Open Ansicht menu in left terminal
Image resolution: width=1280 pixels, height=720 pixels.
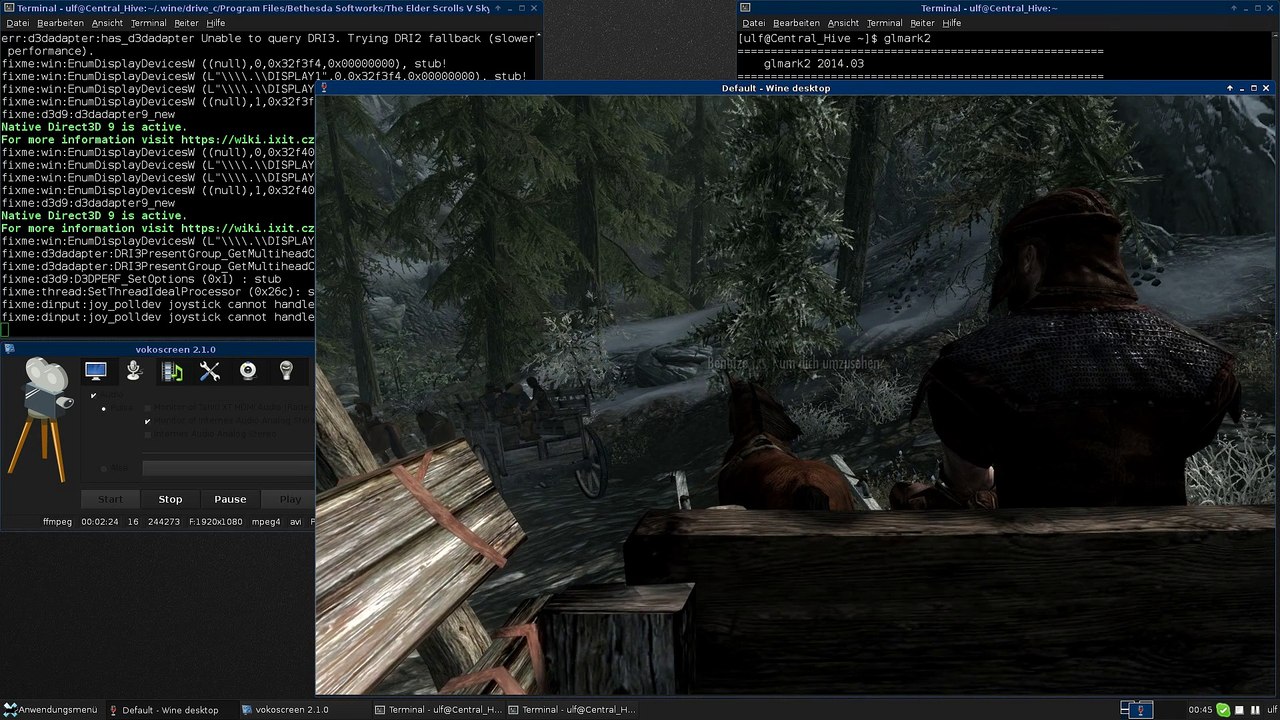click(x=107, y=23)
